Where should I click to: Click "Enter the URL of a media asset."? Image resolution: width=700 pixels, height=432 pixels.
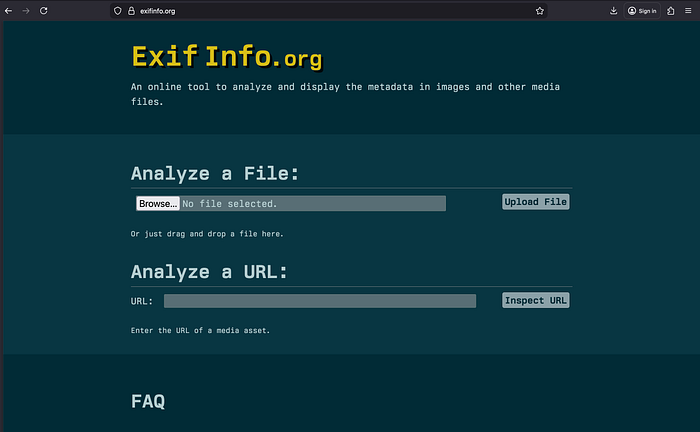(200, 331)
